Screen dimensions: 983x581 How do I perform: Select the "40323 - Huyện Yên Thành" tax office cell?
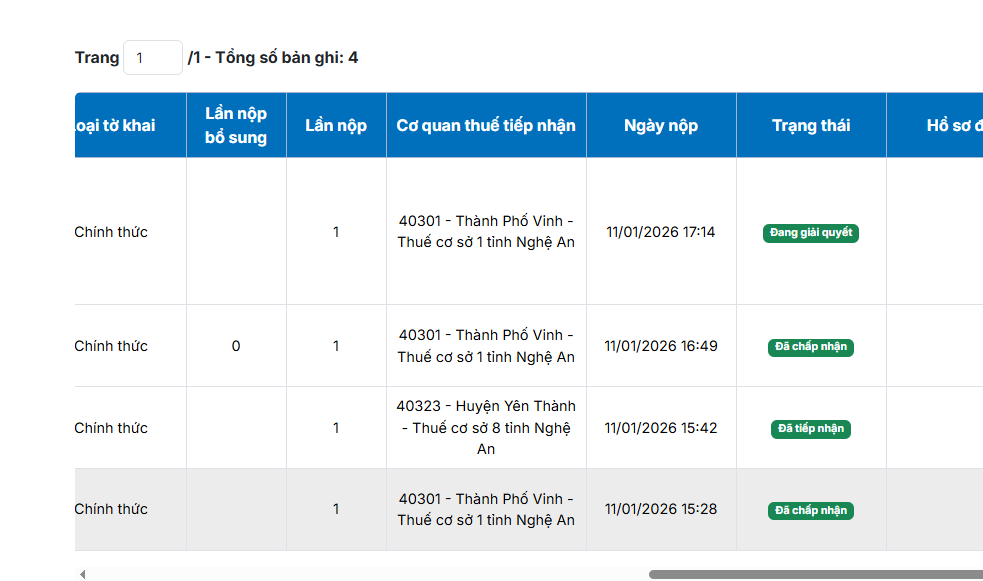tap(486, 428)
